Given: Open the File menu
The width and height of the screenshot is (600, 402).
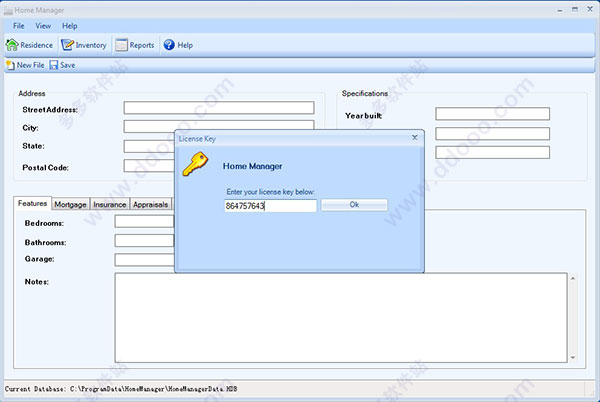Looking at the screenshot, I should [x=18, y=26].
